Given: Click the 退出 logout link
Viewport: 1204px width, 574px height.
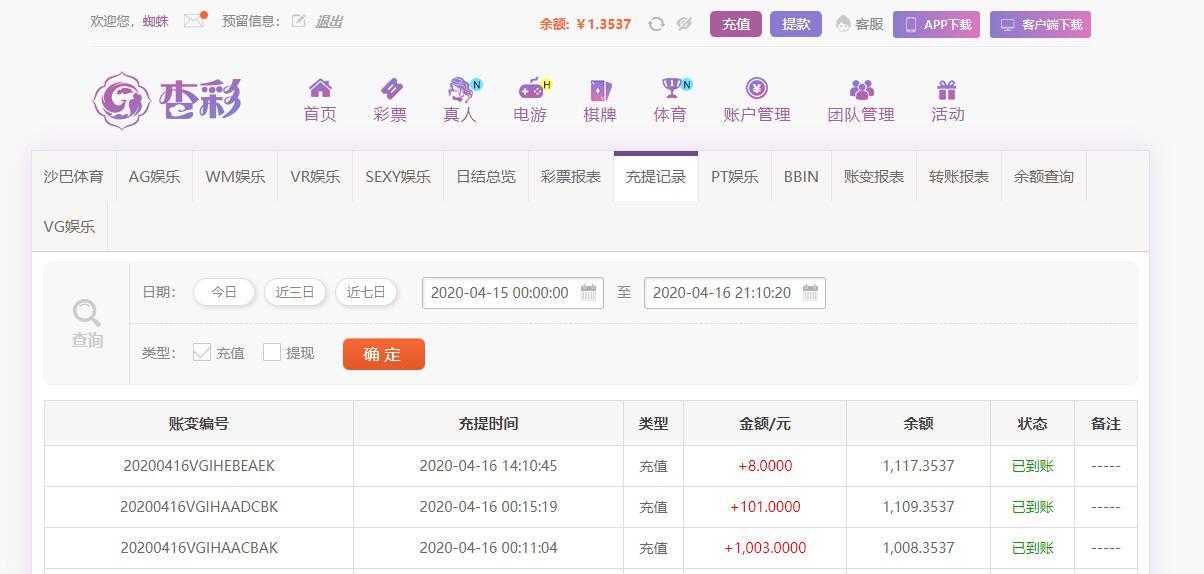Looking at the screenshot, I should click(x=329, y=21).
